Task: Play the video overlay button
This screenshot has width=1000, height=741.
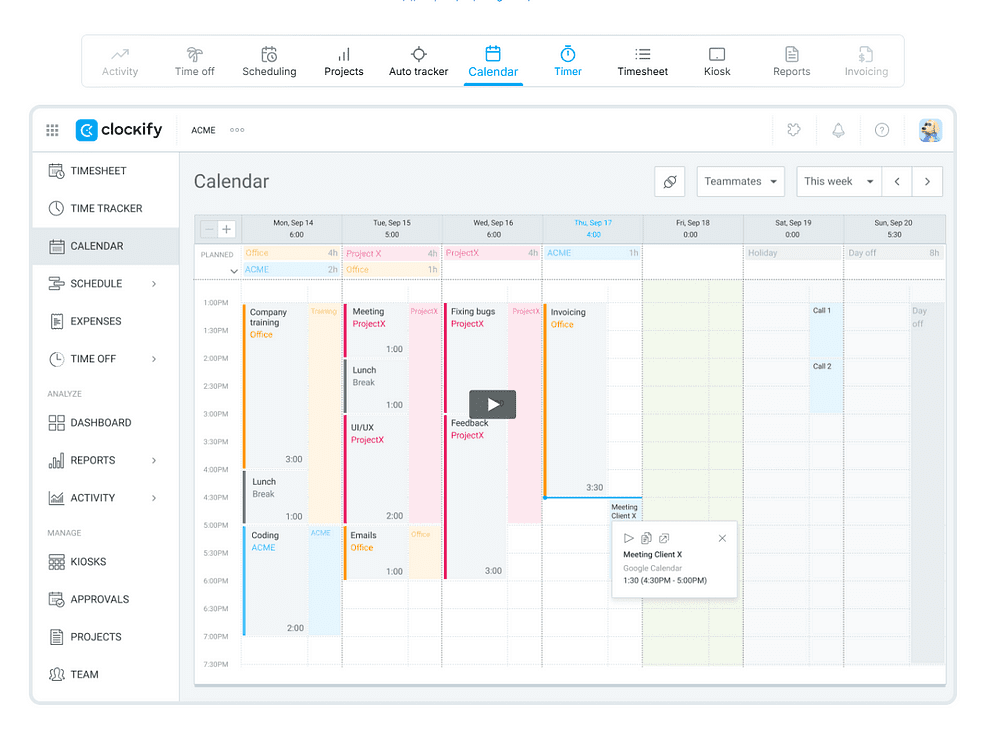Action: [x=492, y=404]
